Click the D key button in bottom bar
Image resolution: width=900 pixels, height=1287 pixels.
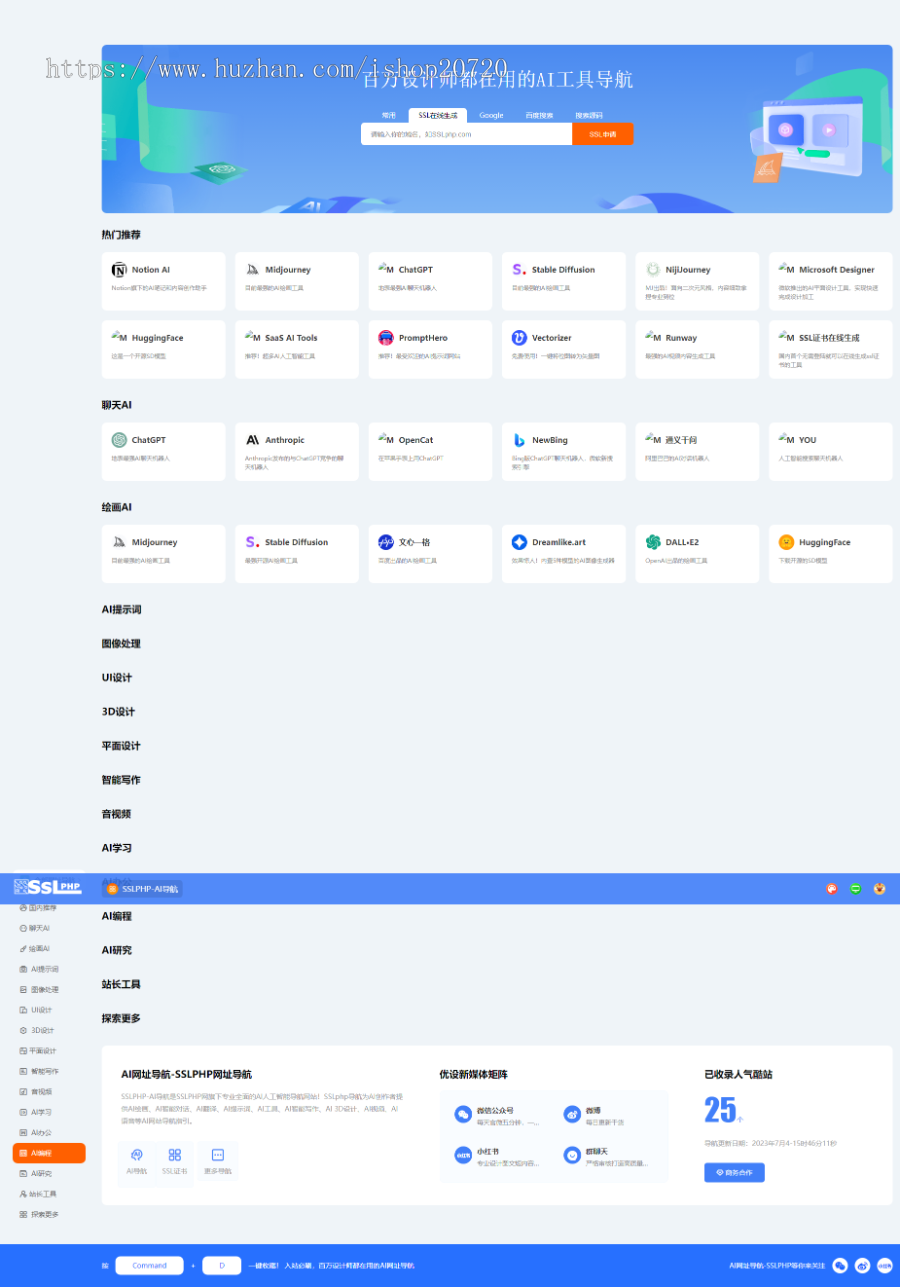pos(222,1265)
